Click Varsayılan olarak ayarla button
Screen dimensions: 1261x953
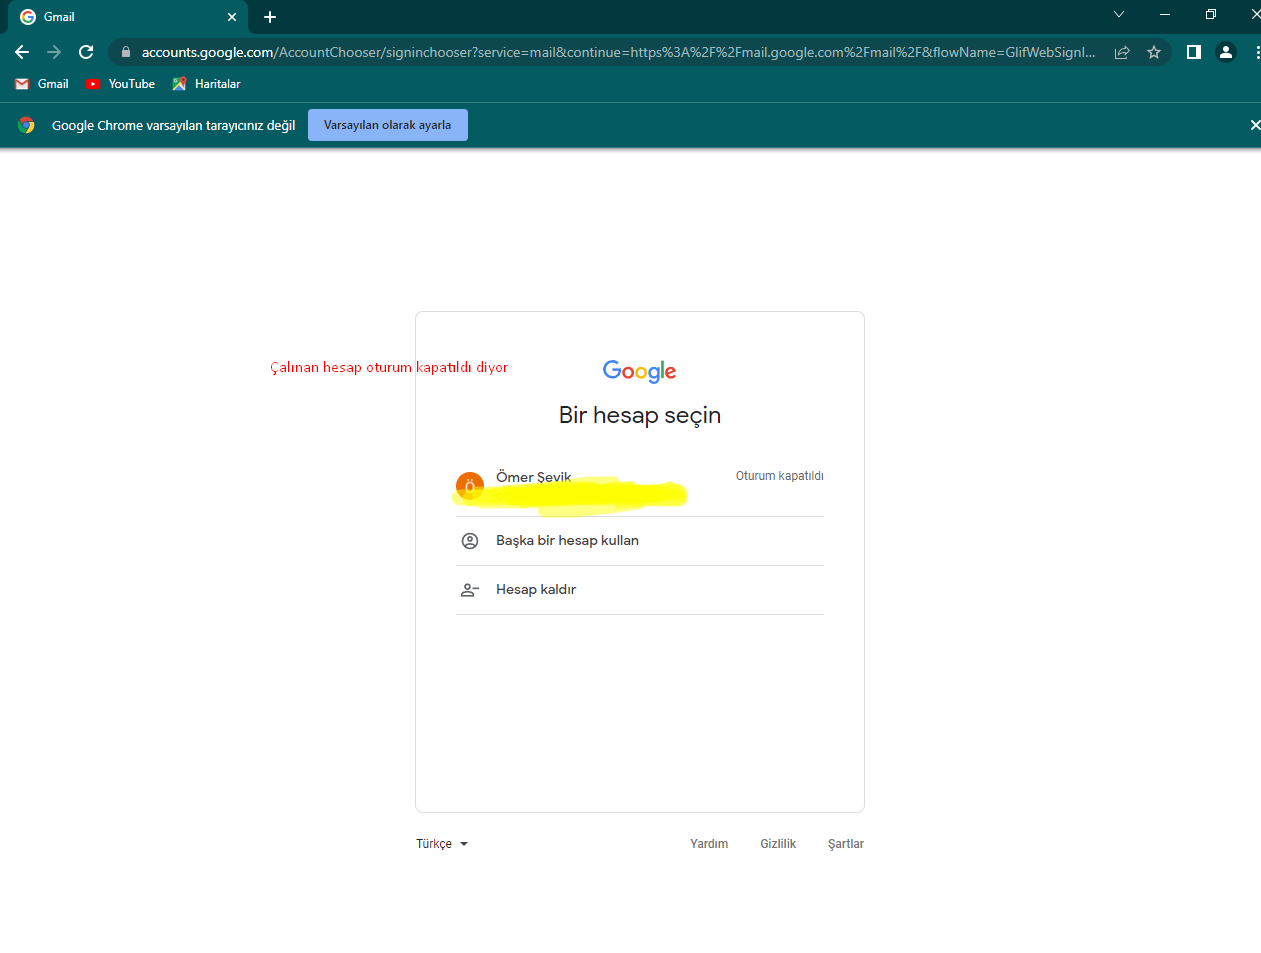[x=388, y=125]
